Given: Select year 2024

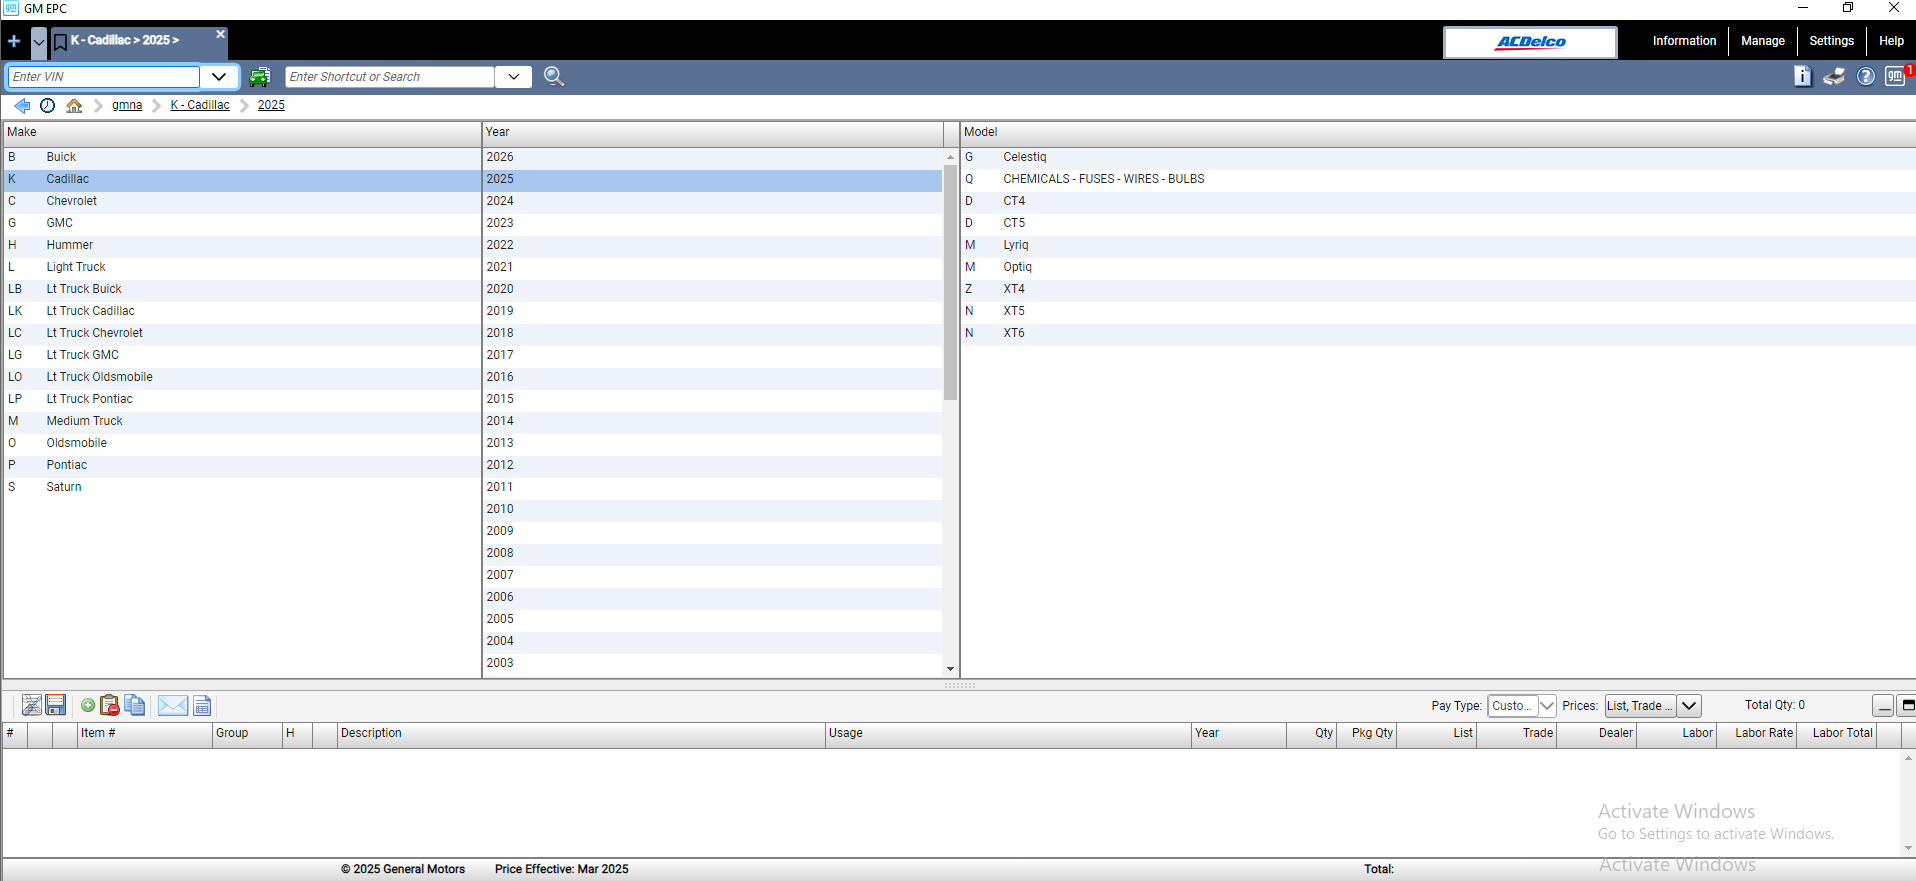Looking at the screenshot, I should (x=712, y=201).
